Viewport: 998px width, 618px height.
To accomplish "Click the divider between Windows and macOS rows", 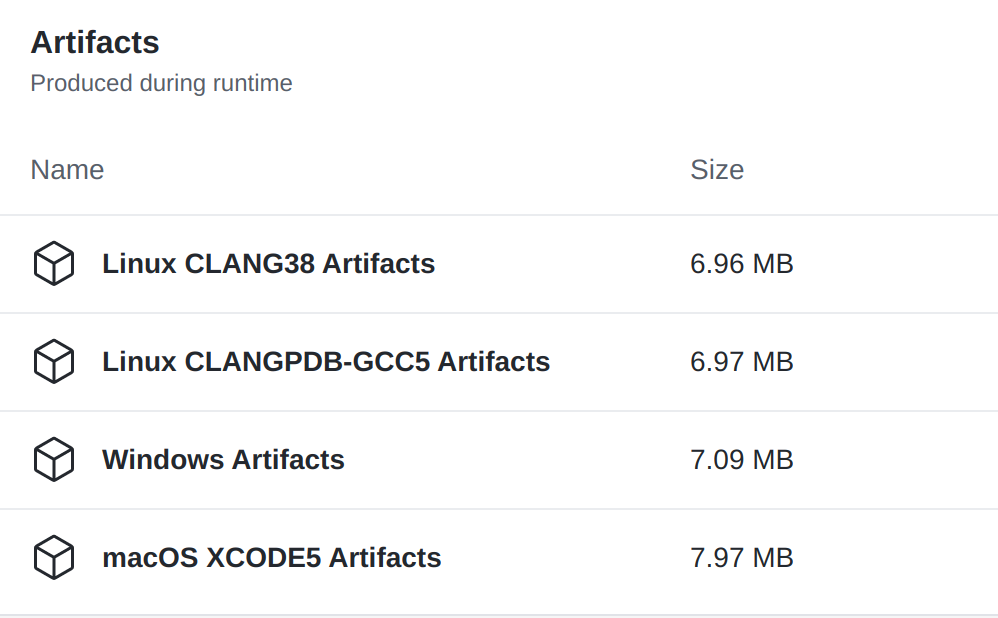I will click(499, 509).
